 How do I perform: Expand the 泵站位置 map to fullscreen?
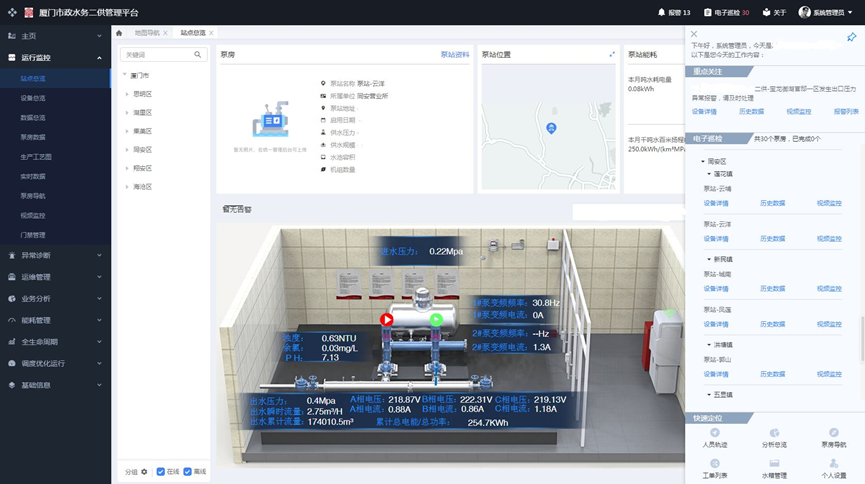coord(612,54)
